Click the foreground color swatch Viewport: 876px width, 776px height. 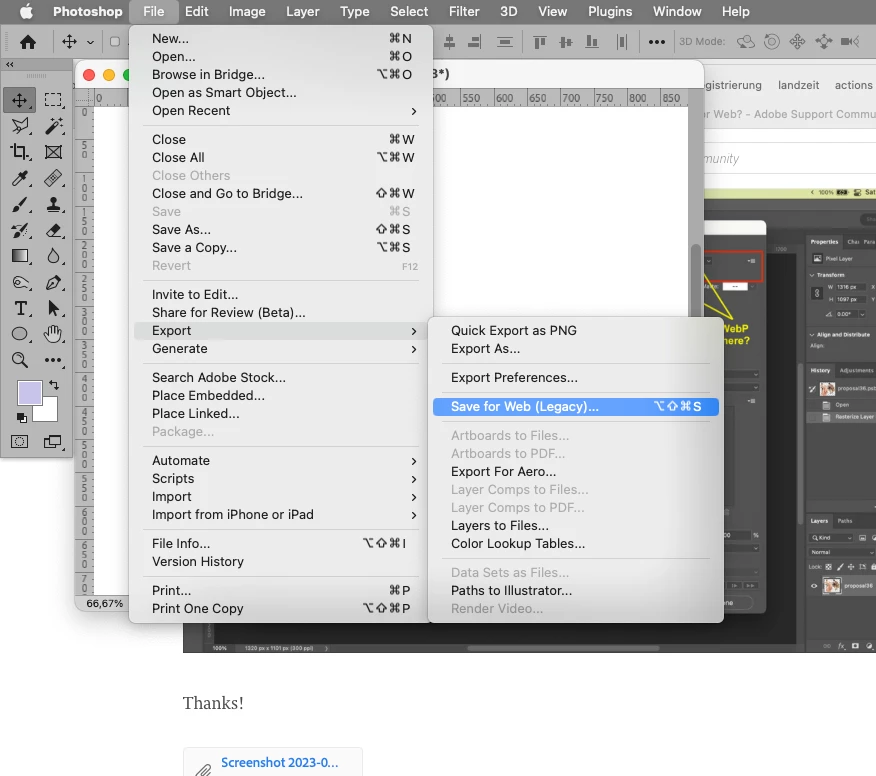[28, 392]
